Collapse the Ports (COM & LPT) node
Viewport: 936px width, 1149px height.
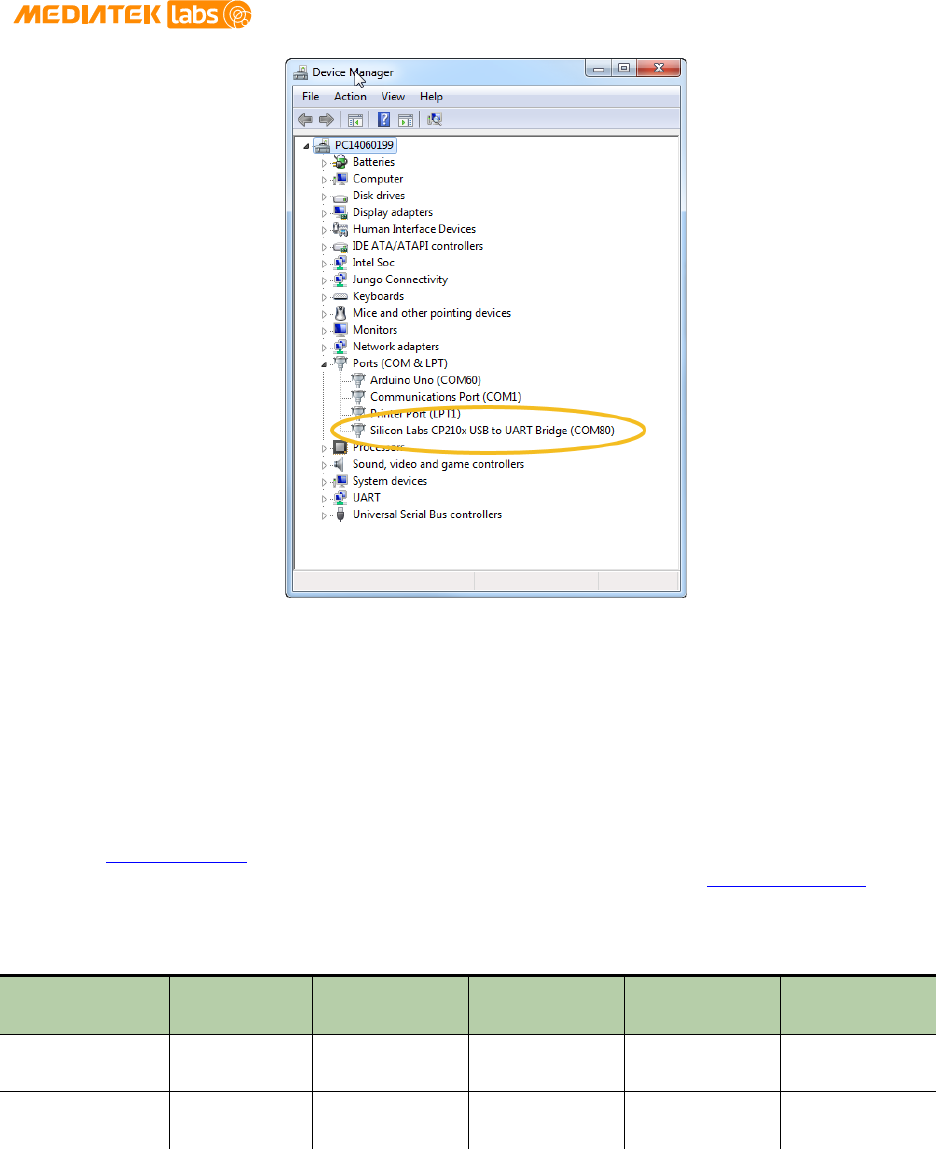pyautogui.click(x=324, y=364)
